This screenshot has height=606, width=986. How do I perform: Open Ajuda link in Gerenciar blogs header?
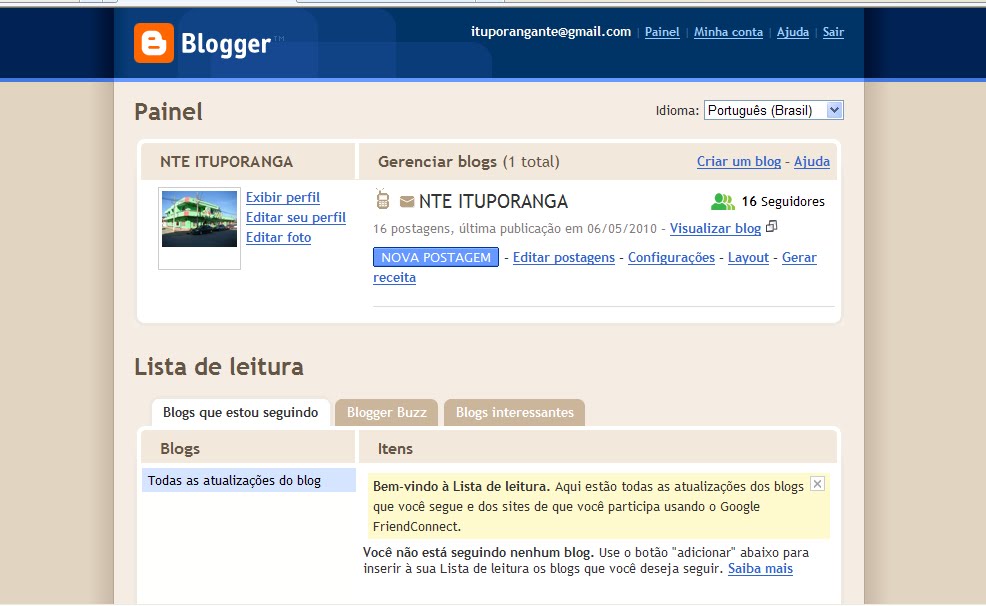(x=811, y=162)
